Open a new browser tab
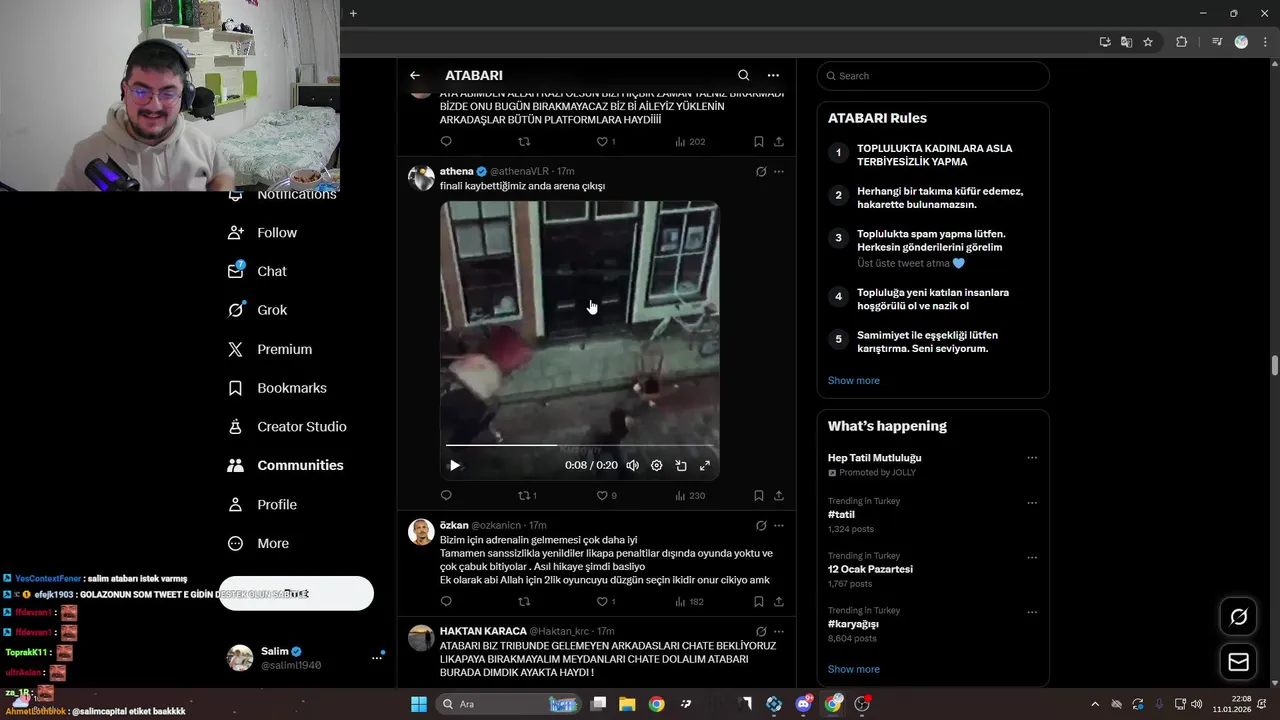The height and width of the screenshot is (720, 1280). 353,13
